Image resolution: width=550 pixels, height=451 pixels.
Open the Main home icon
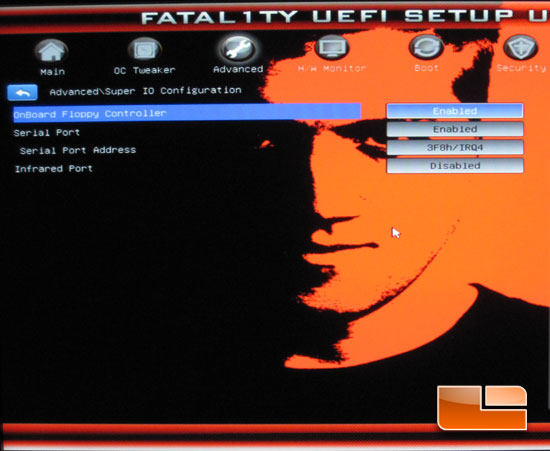[x=51, y=51]
